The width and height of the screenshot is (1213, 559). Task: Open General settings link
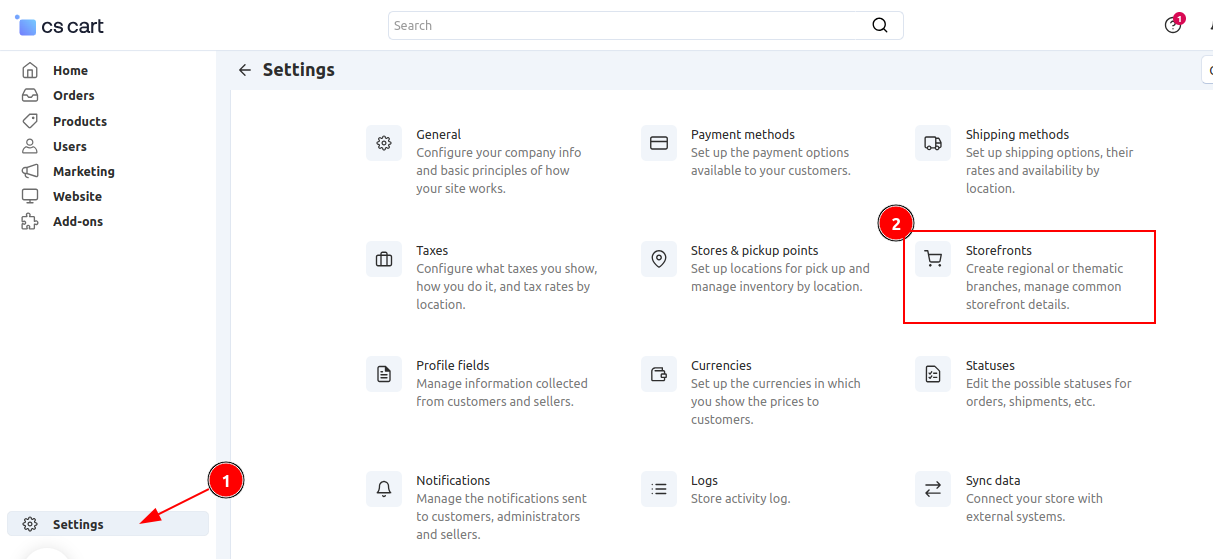pos(438,134)
